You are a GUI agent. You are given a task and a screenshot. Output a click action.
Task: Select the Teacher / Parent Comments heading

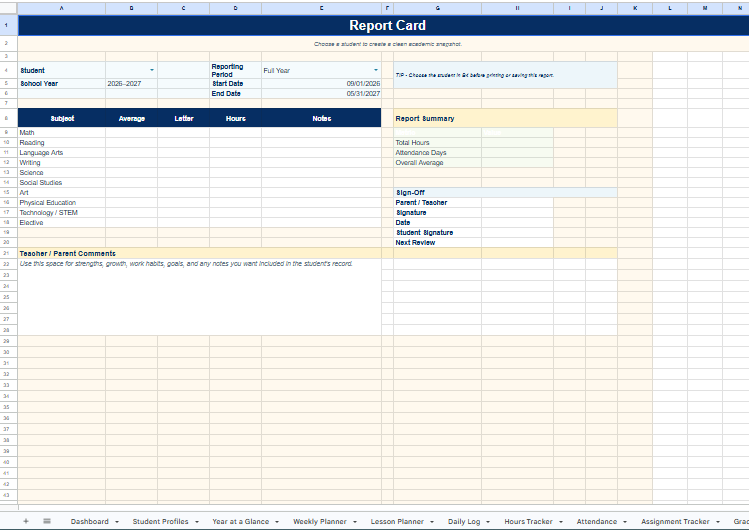coord(200,253)
